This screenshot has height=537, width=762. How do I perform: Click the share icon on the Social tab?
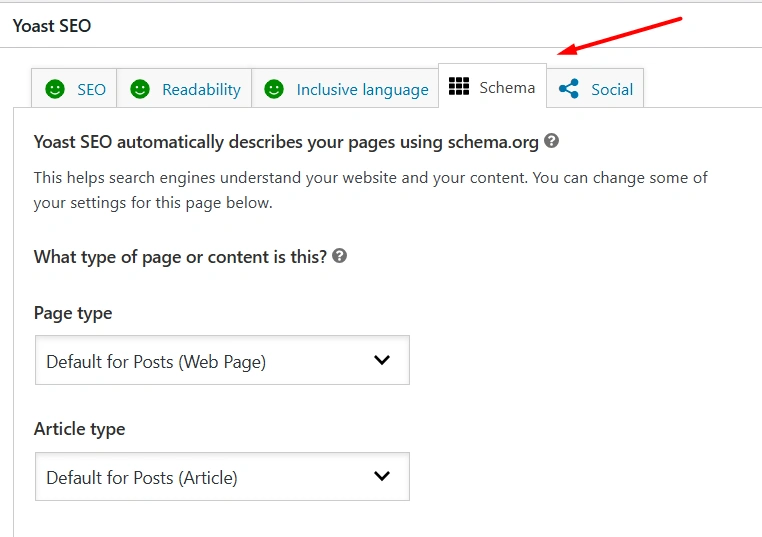pos(569,89)
